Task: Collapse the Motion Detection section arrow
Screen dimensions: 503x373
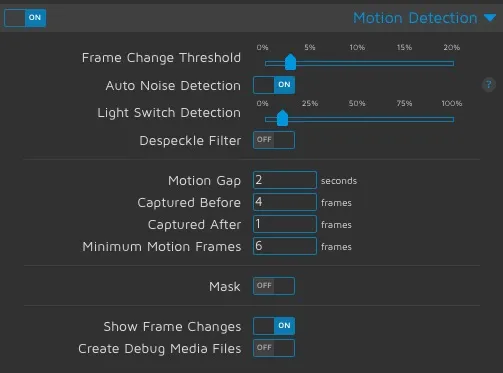Action: tap(490, 18)
